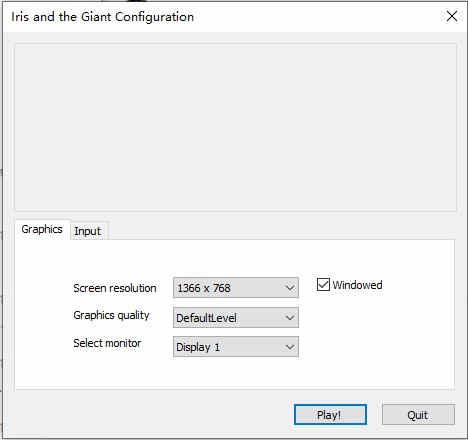Click the Screen resolution label
Image resolution: width=468 pixels, height=440 pixels.
coord(115,288)
